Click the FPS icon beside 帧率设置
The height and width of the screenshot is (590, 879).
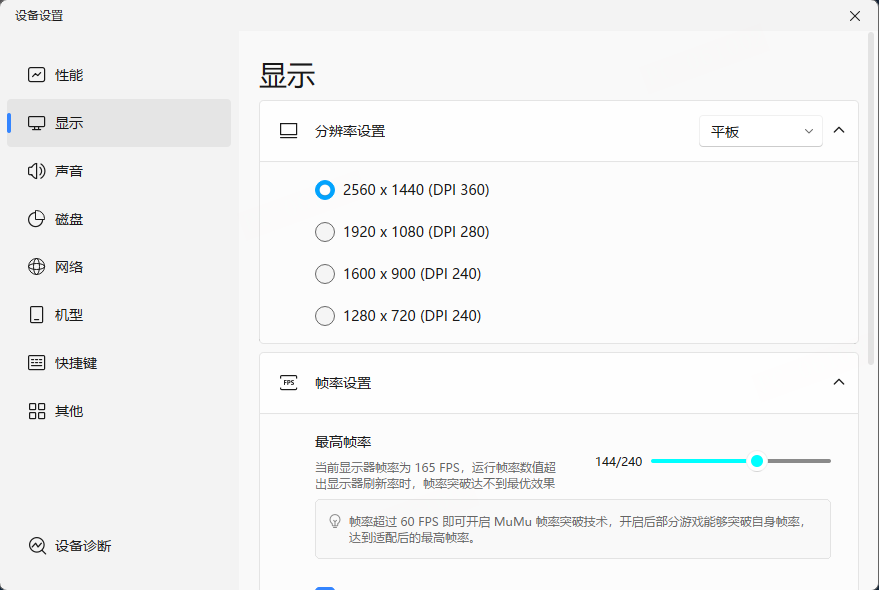tap(287, 382)
